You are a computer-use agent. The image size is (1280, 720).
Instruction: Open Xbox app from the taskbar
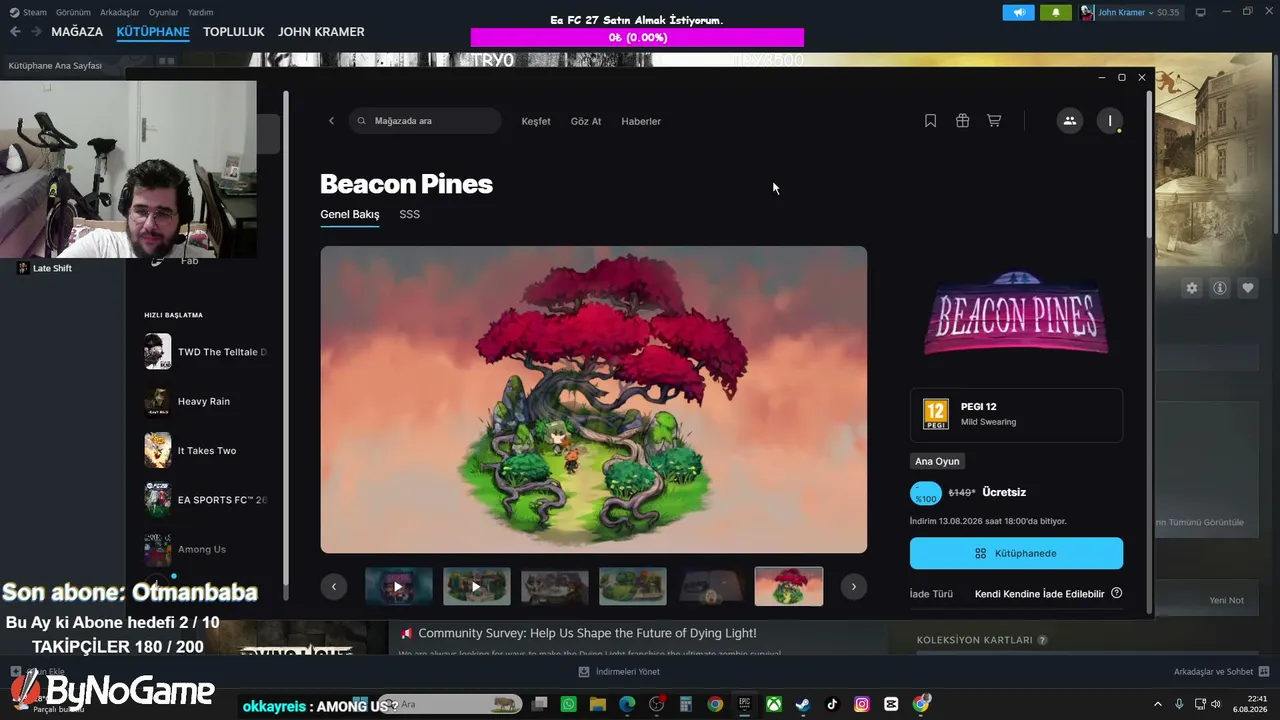tap(774, 704)
